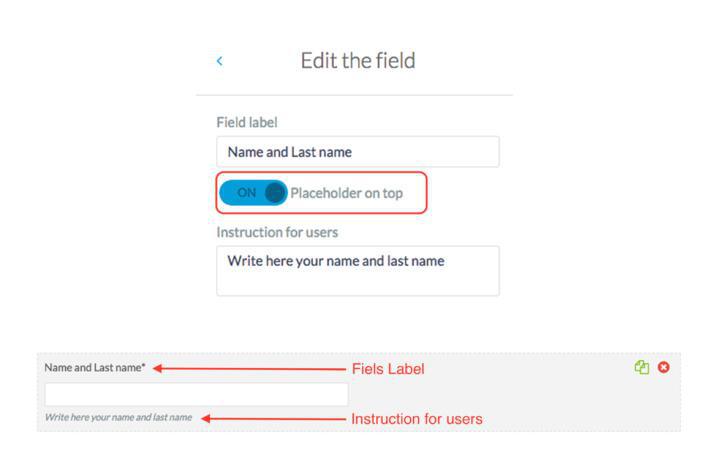This screenshot has width=715, height=467.
Task: Click the empty preview text box
Action: [x=196, y=394]
